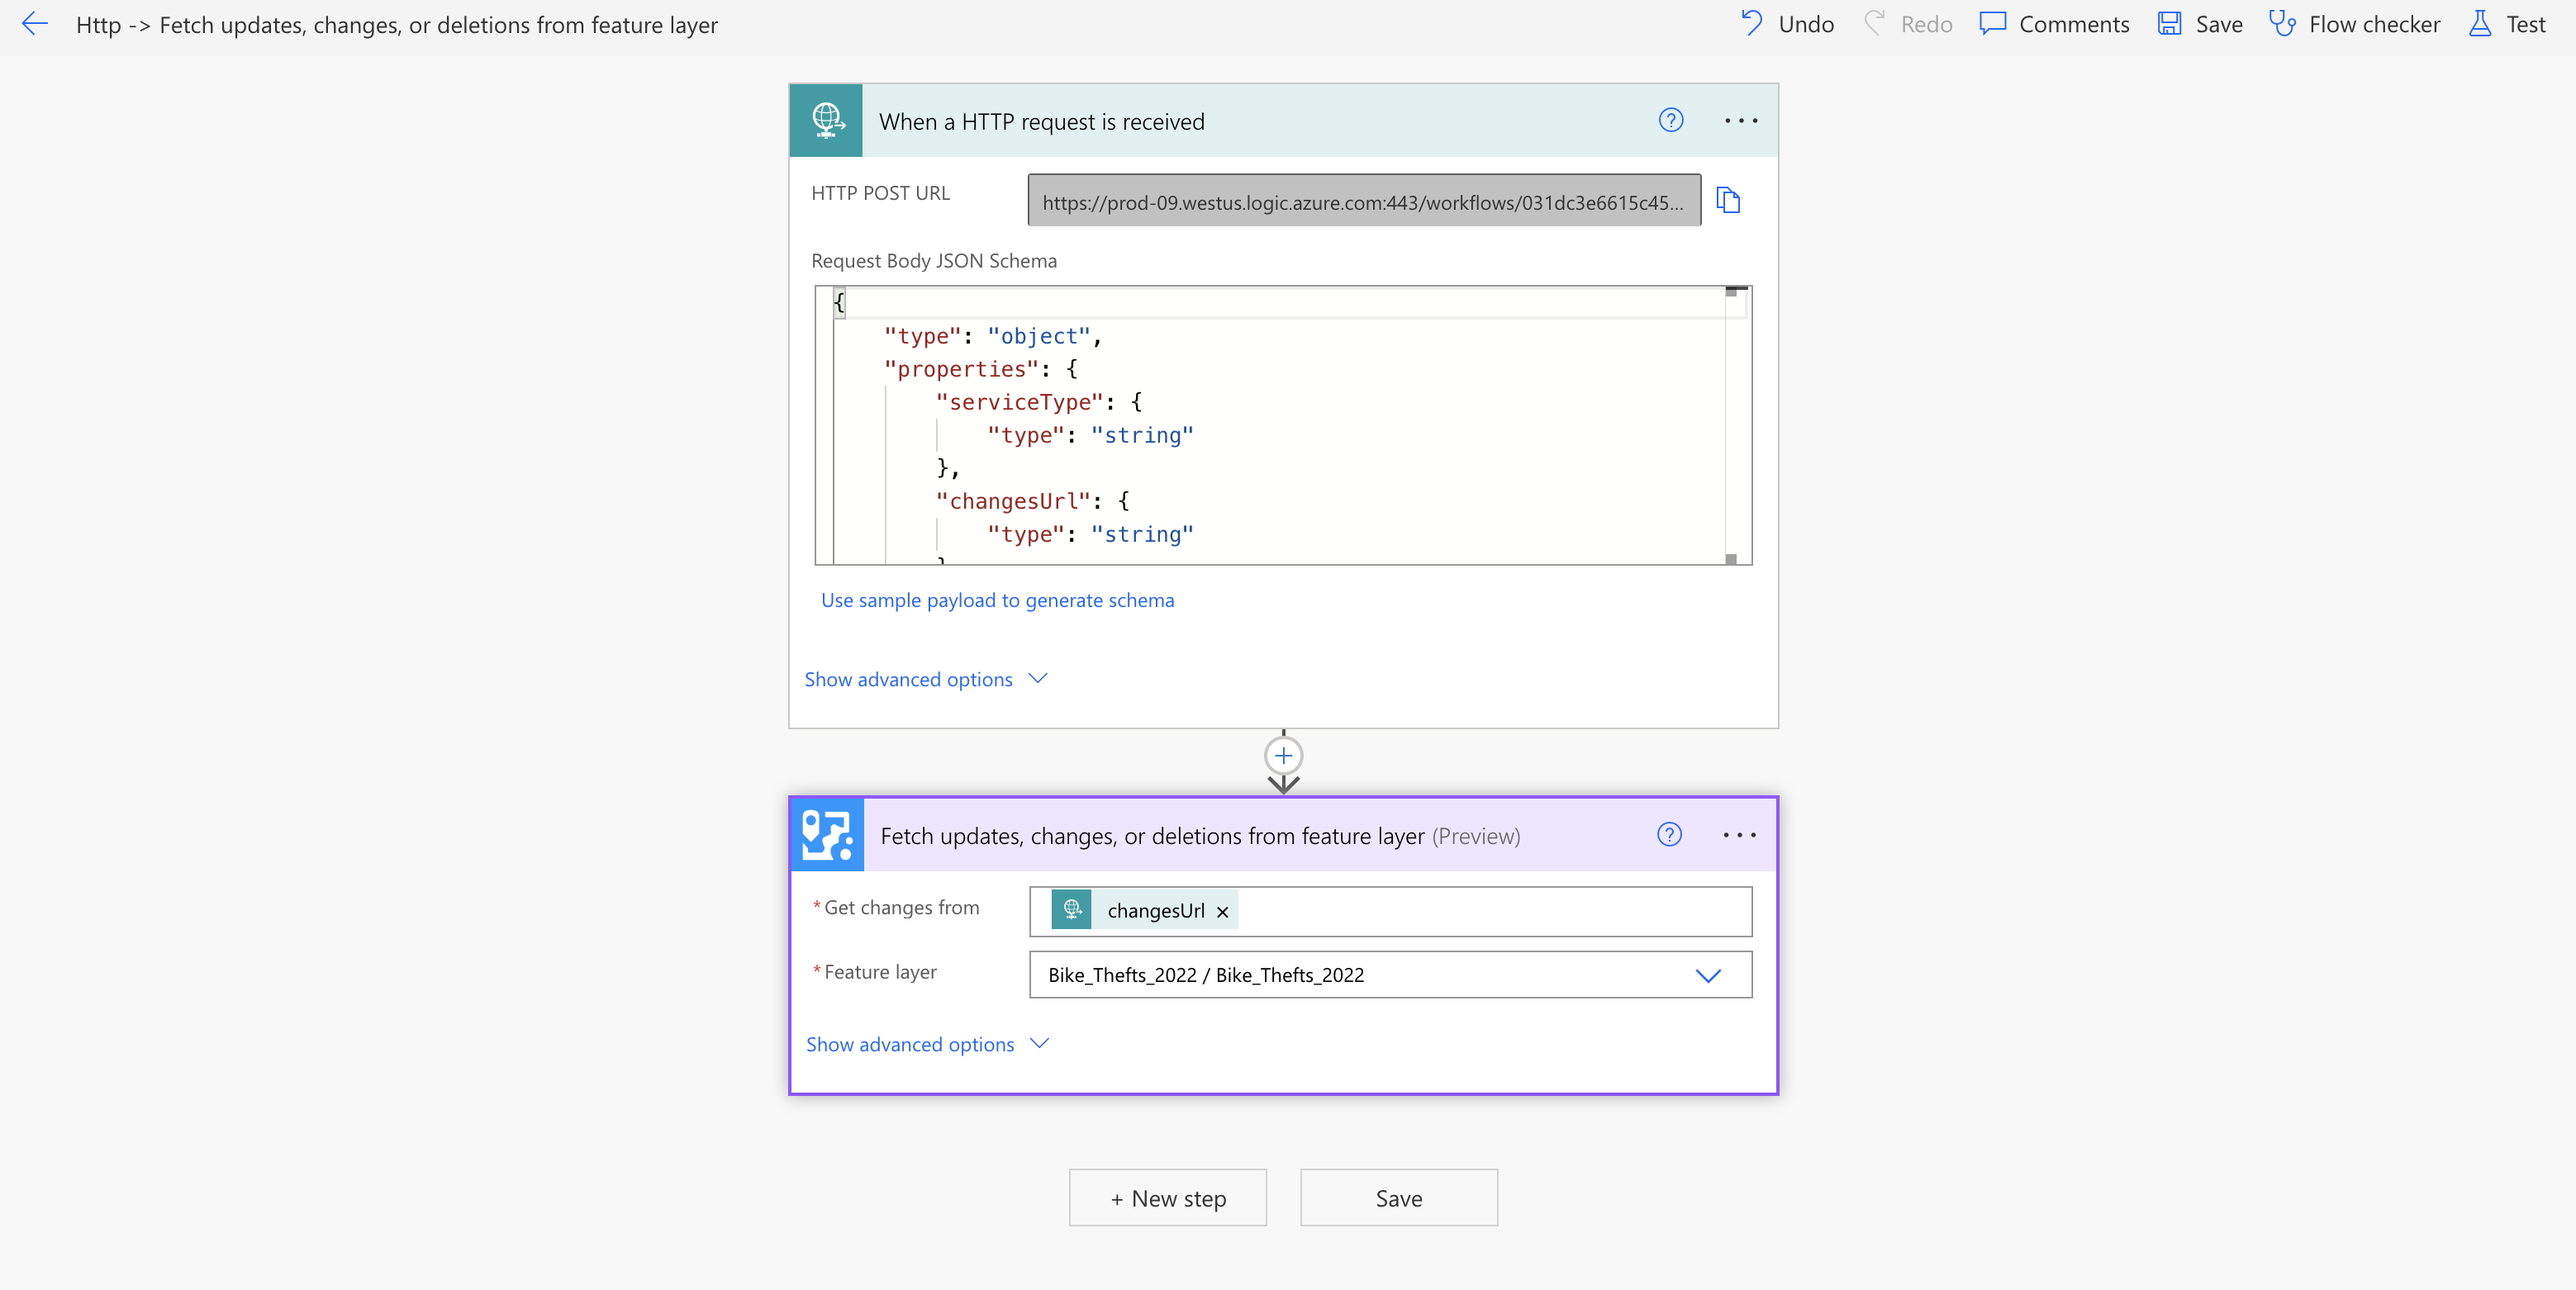Open the Feature layer dropdown
2576x1290 pixels.
click(x=1708, y=975)
